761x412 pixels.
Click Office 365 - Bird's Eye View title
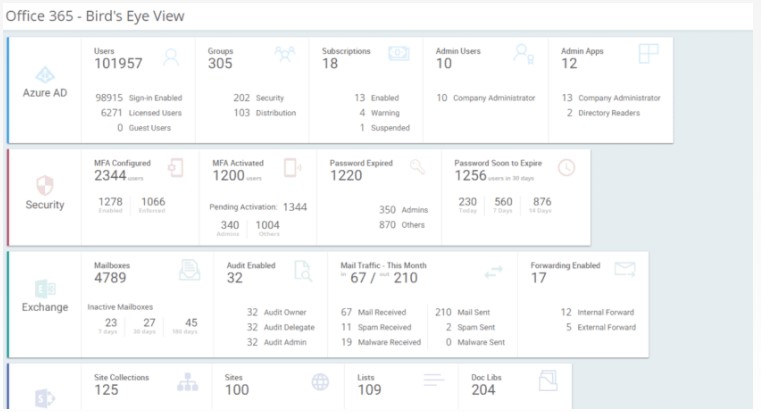point(95,16)
